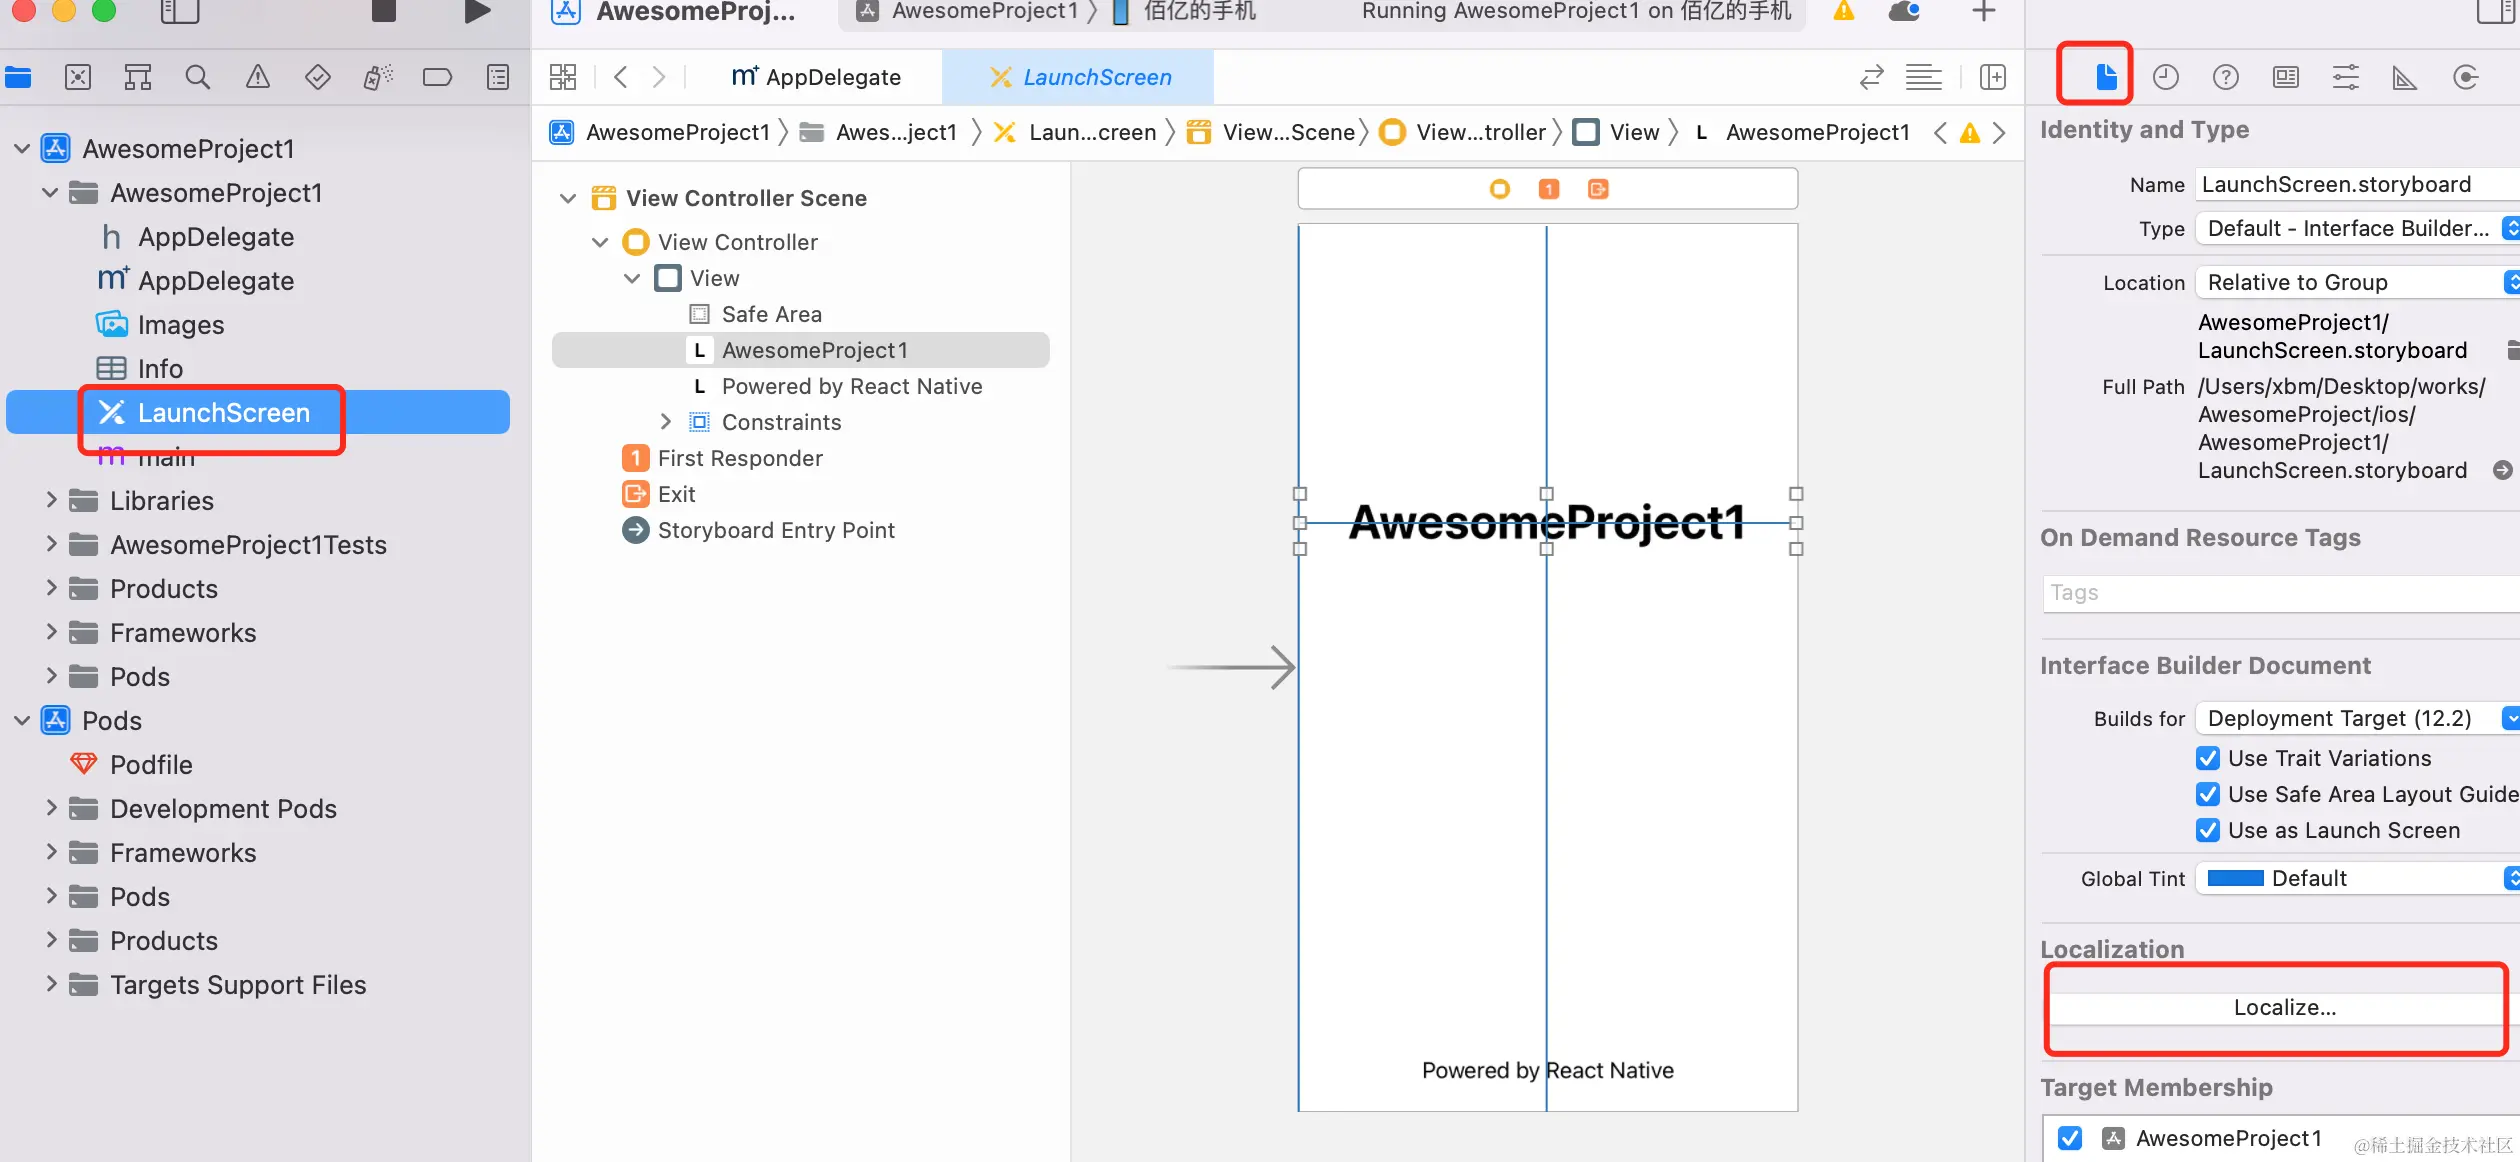Viewport: 2520px width, 1162px height.
Task: Click the Global Tint blue color swatch
Action: tap(2235, 878)
